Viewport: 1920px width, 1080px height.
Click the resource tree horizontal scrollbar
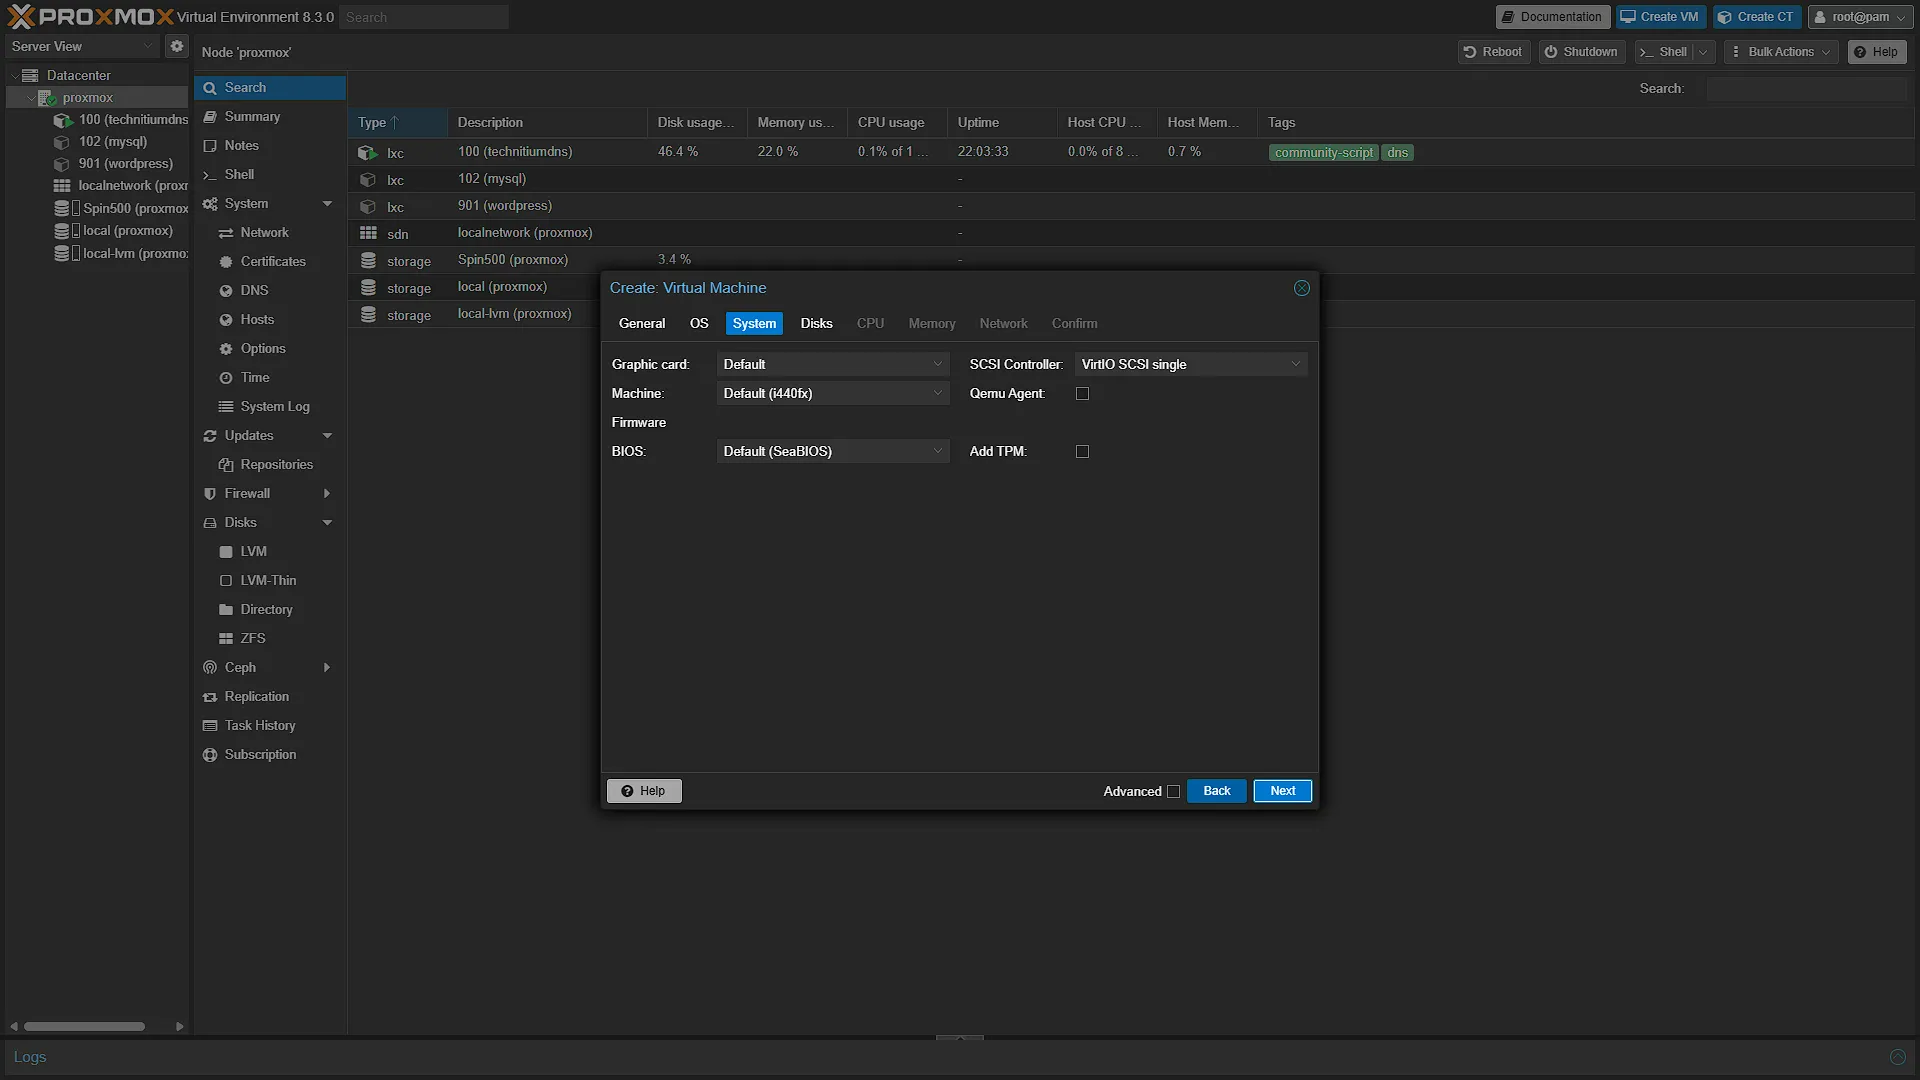tap(84, 1026)
